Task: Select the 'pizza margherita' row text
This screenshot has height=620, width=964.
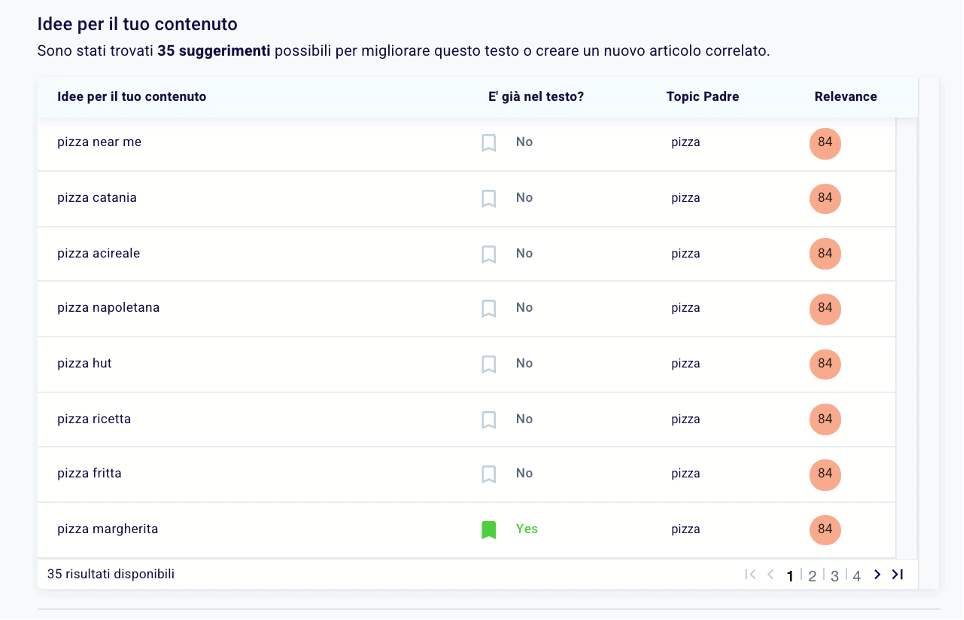Action: 108,529
